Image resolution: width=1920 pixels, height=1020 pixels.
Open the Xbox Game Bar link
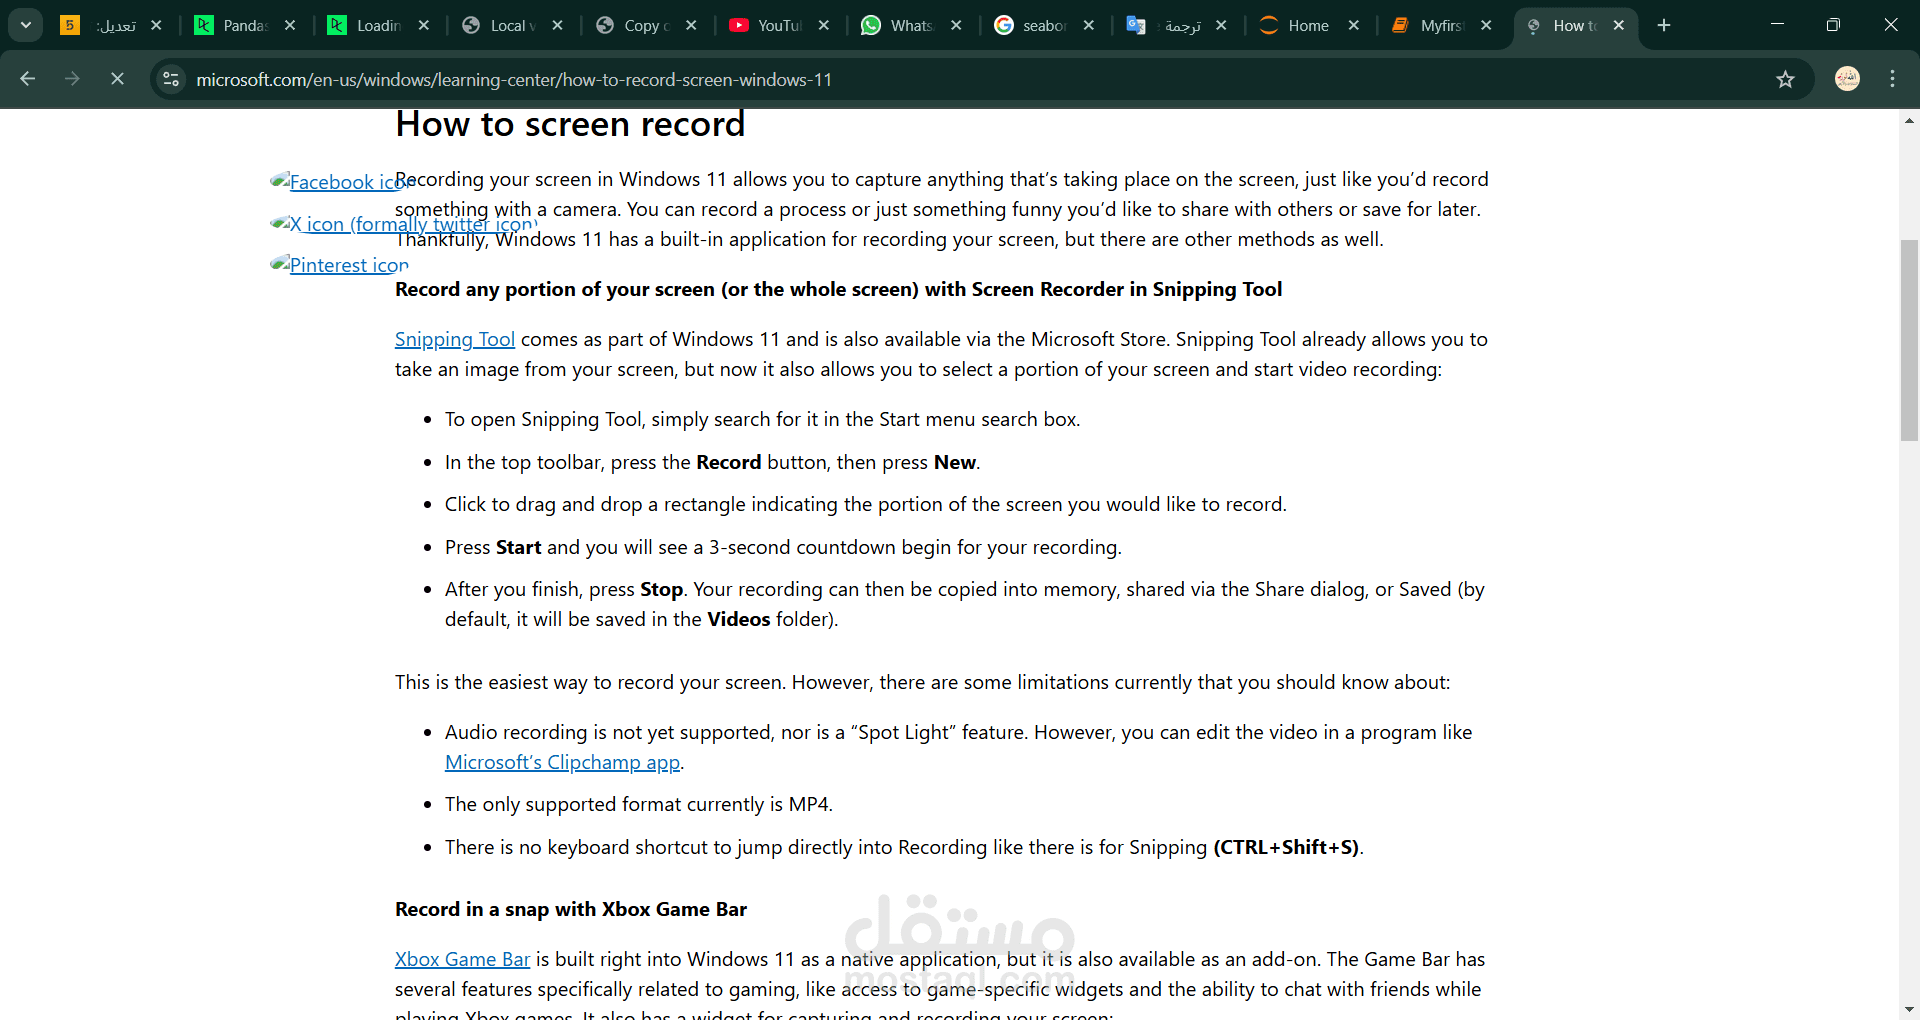coord(462,958)
